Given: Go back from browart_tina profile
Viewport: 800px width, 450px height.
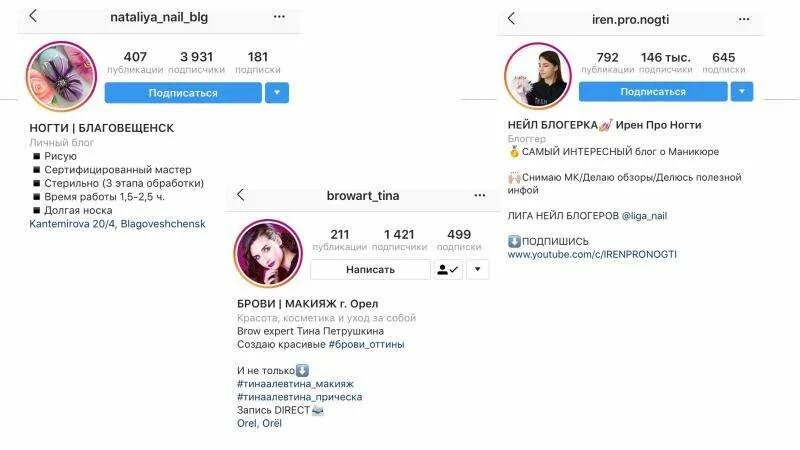Looking at the screenshot, I should 241,194.
